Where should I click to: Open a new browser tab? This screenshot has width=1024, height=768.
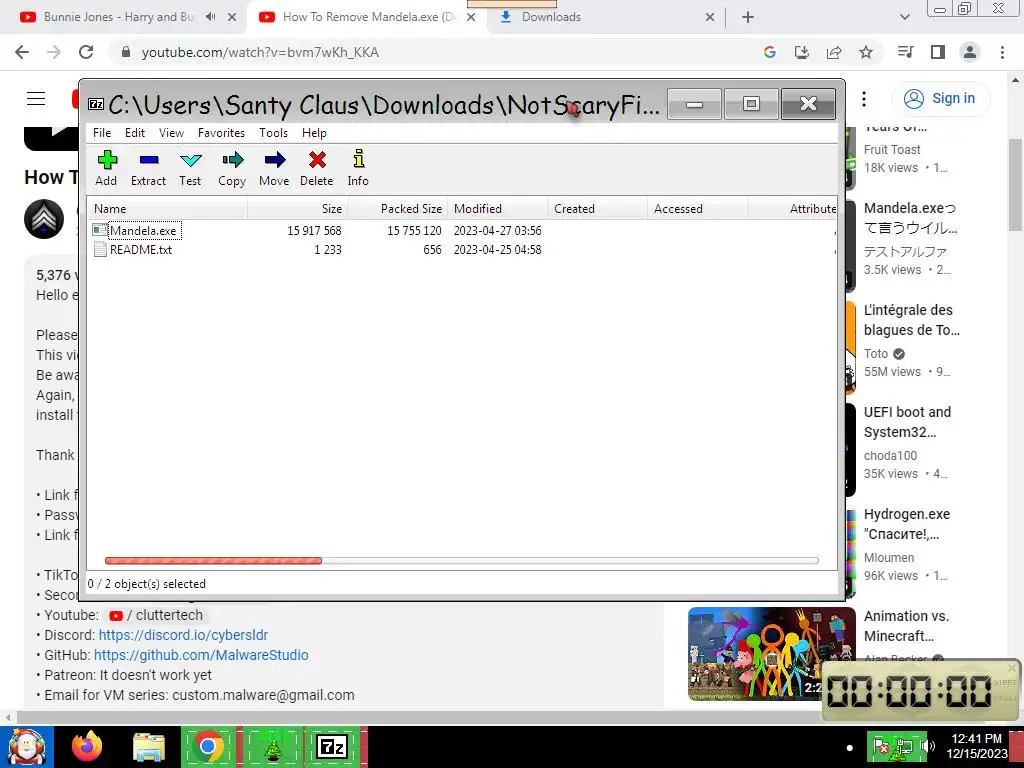tap(748, 17)
